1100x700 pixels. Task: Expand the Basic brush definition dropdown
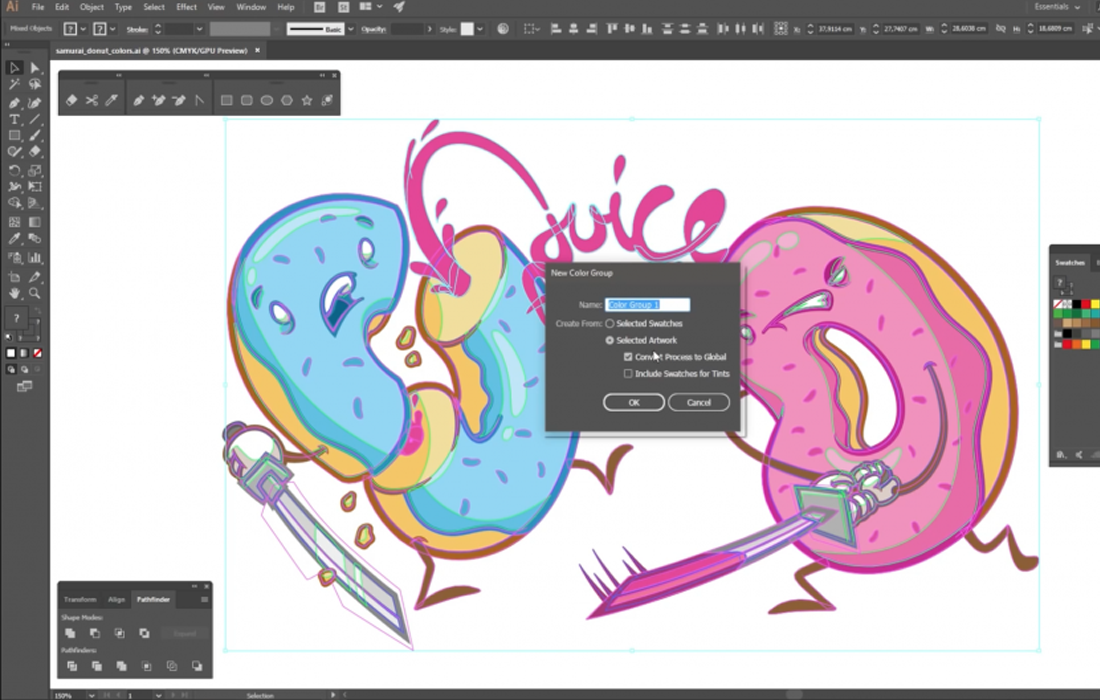click(x=351, y=30)
